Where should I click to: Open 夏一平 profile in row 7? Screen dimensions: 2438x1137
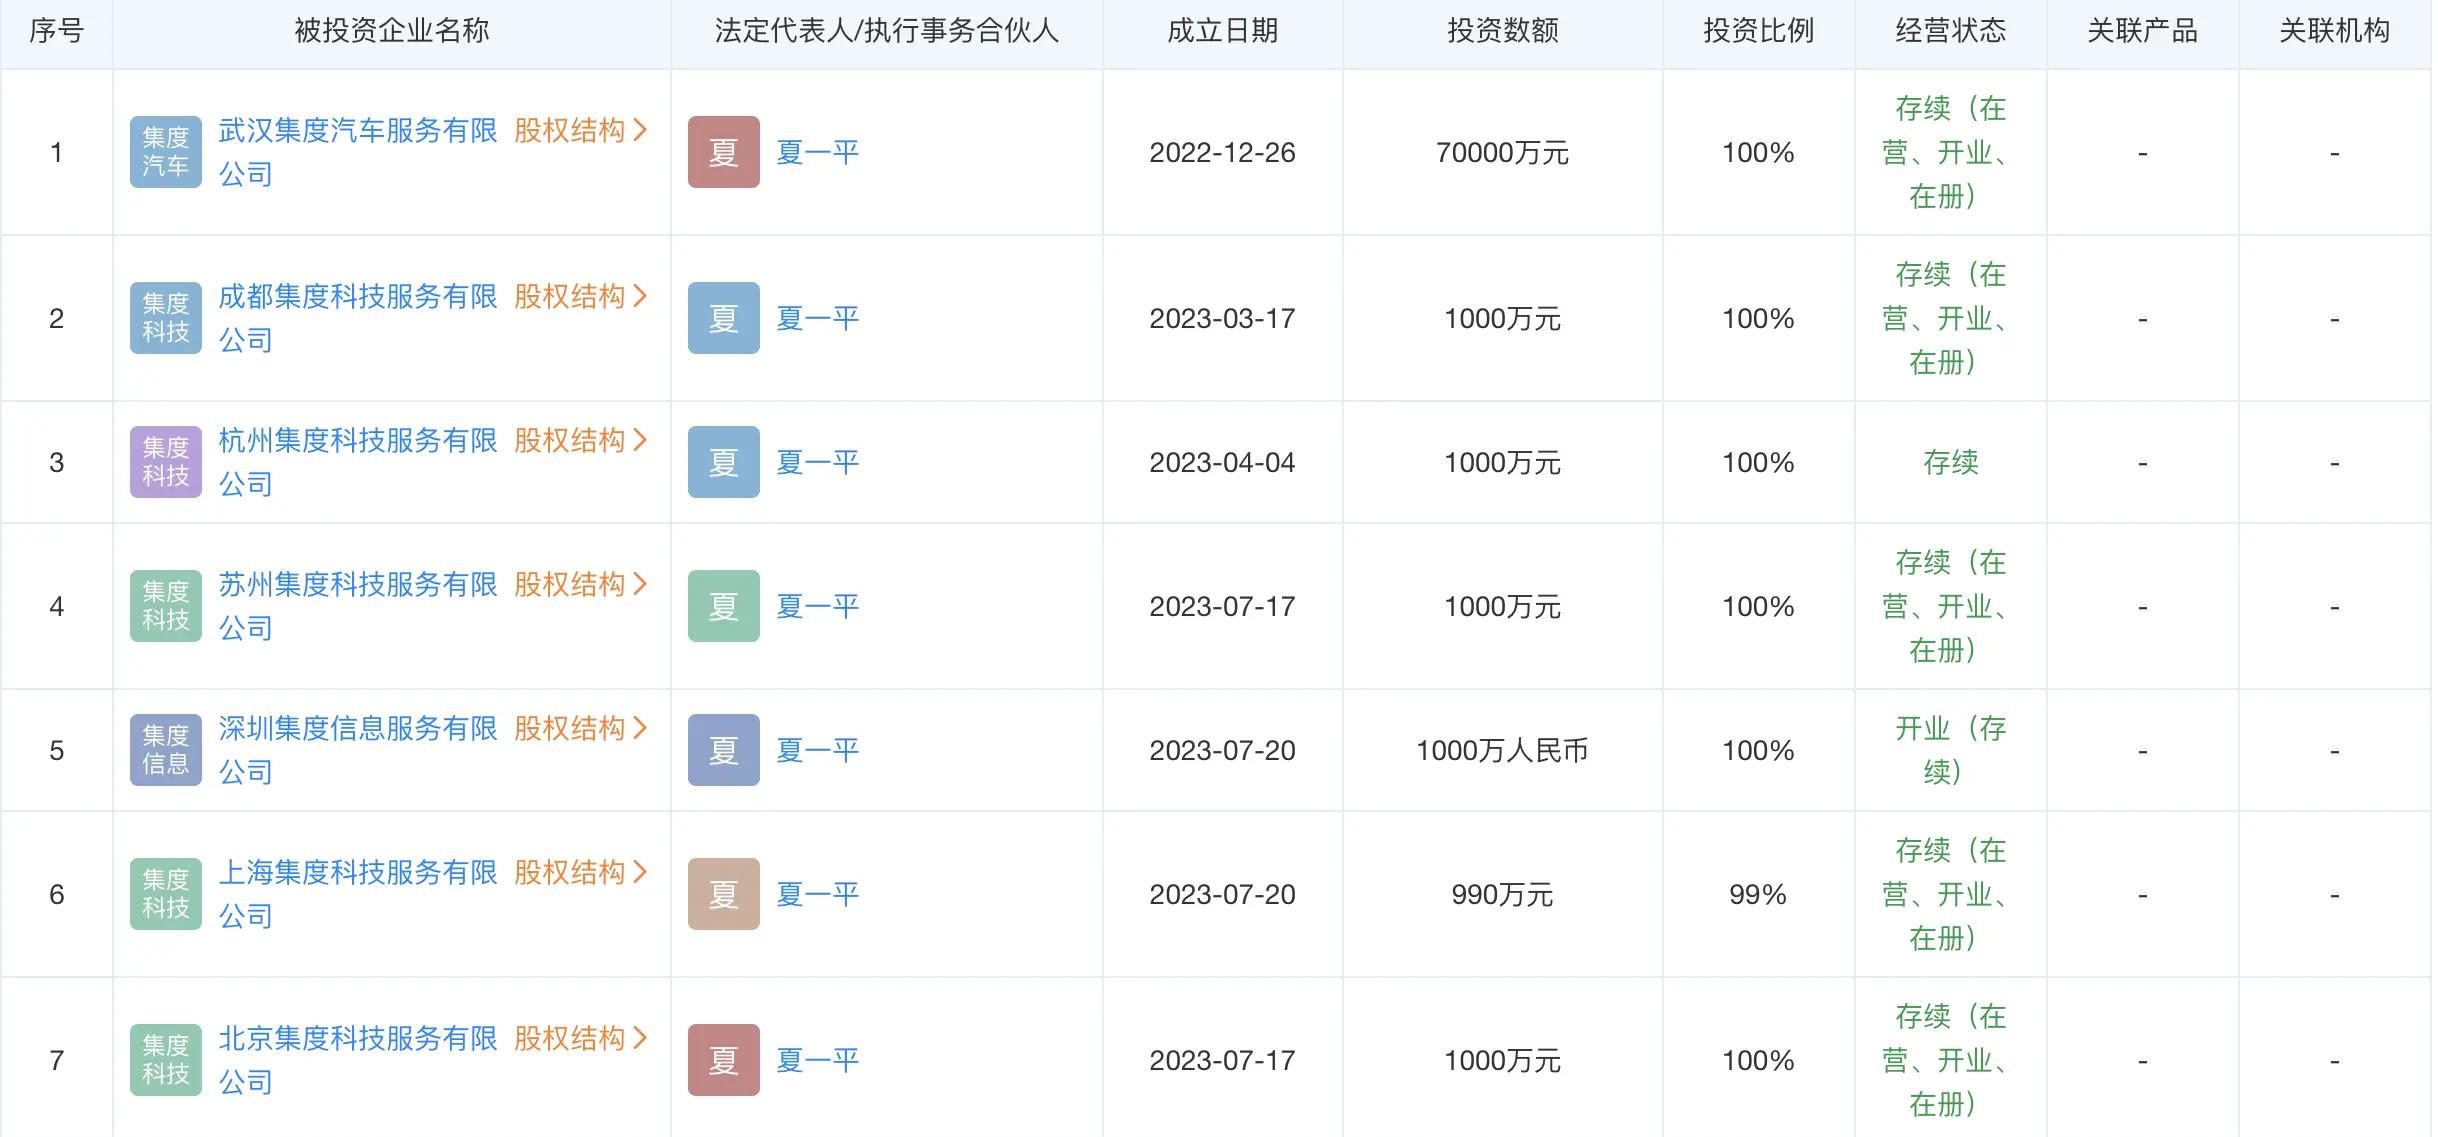tap(818, 1060)
